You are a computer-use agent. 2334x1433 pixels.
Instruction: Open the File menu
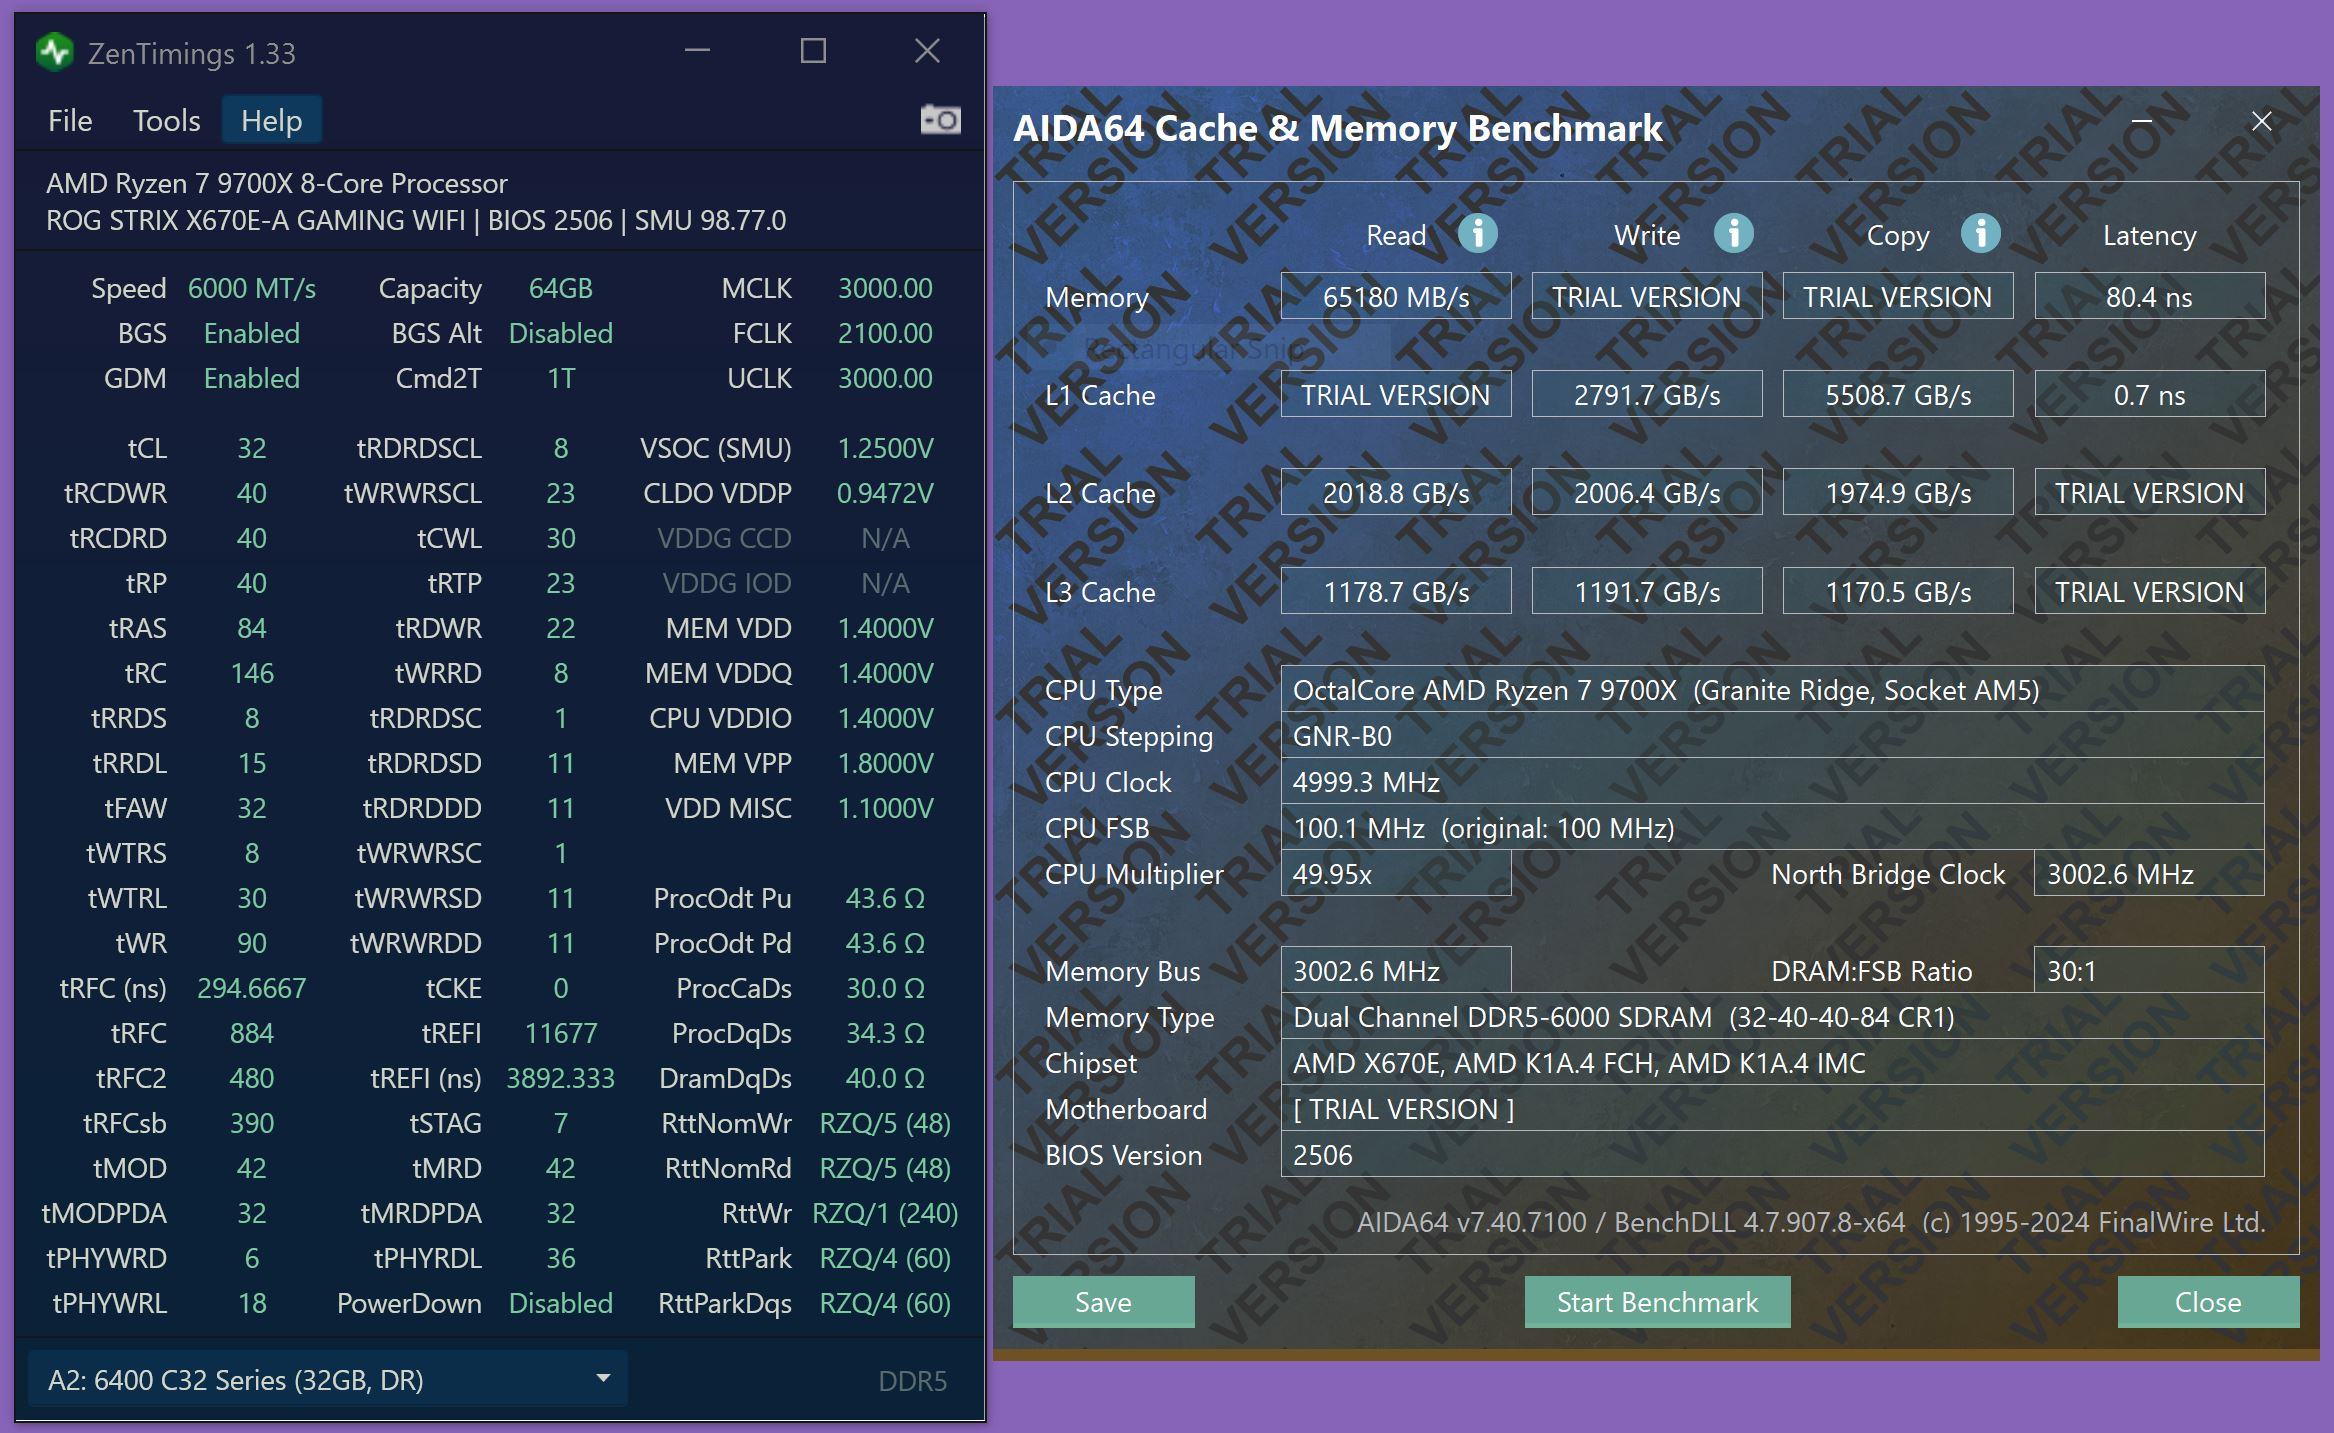click(70, 121)
